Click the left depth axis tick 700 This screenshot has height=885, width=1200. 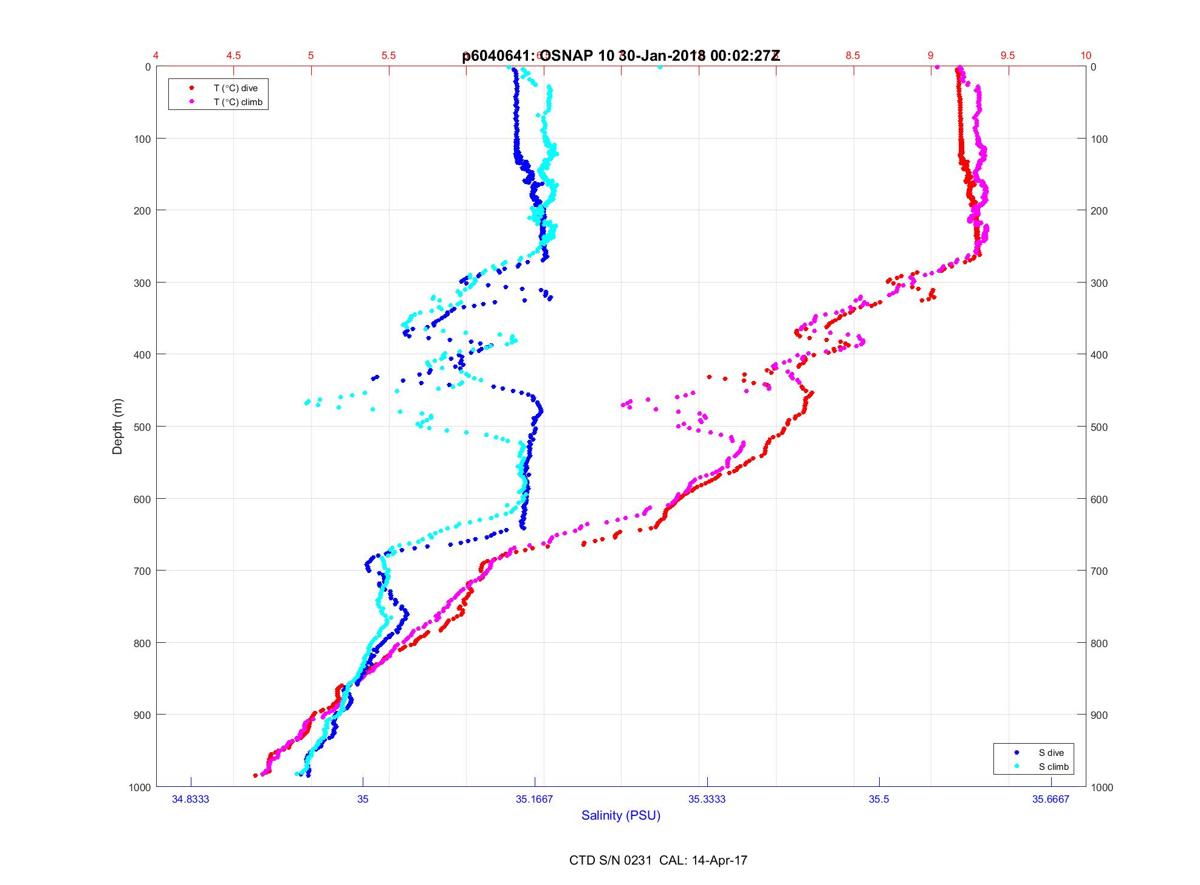coord(142,571)
